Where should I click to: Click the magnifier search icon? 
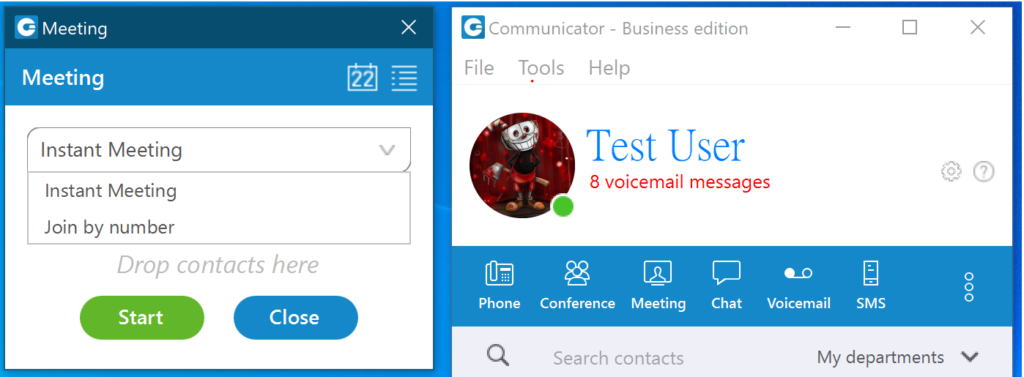(498, 355)
